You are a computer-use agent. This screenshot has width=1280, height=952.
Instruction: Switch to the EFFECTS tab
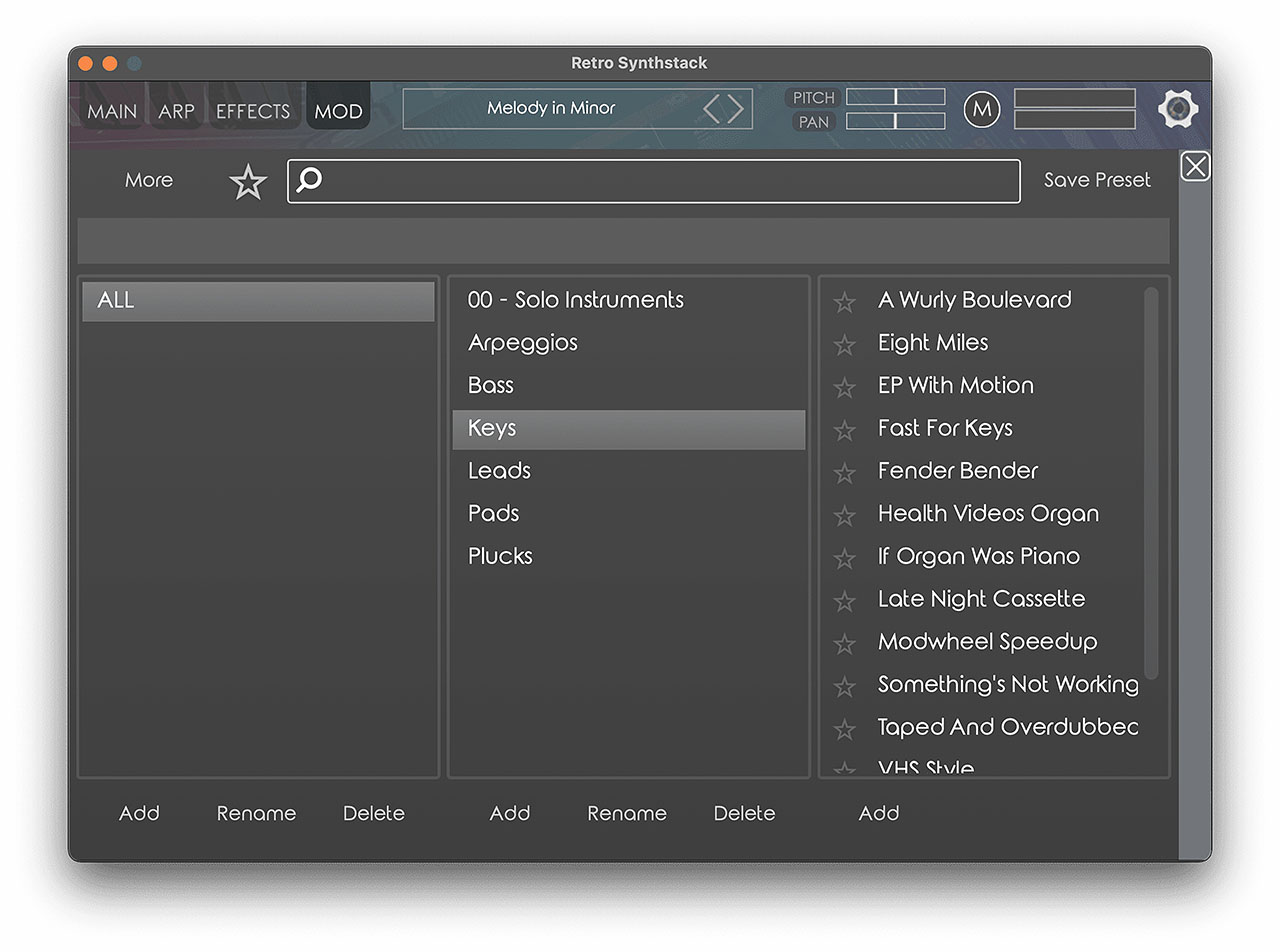pyautogui.click(x=253, y=111)
